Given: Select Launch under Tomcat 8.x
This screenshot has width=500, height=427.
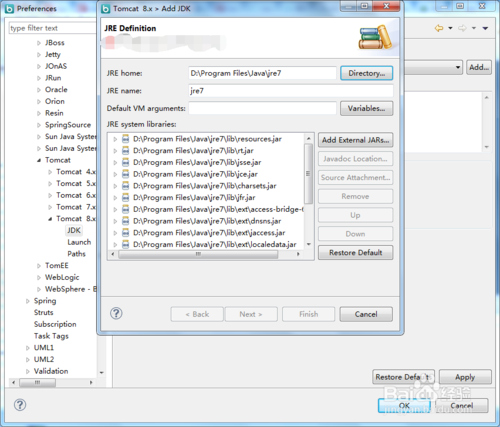Looking at the screenshot, I should coord(79,242).
